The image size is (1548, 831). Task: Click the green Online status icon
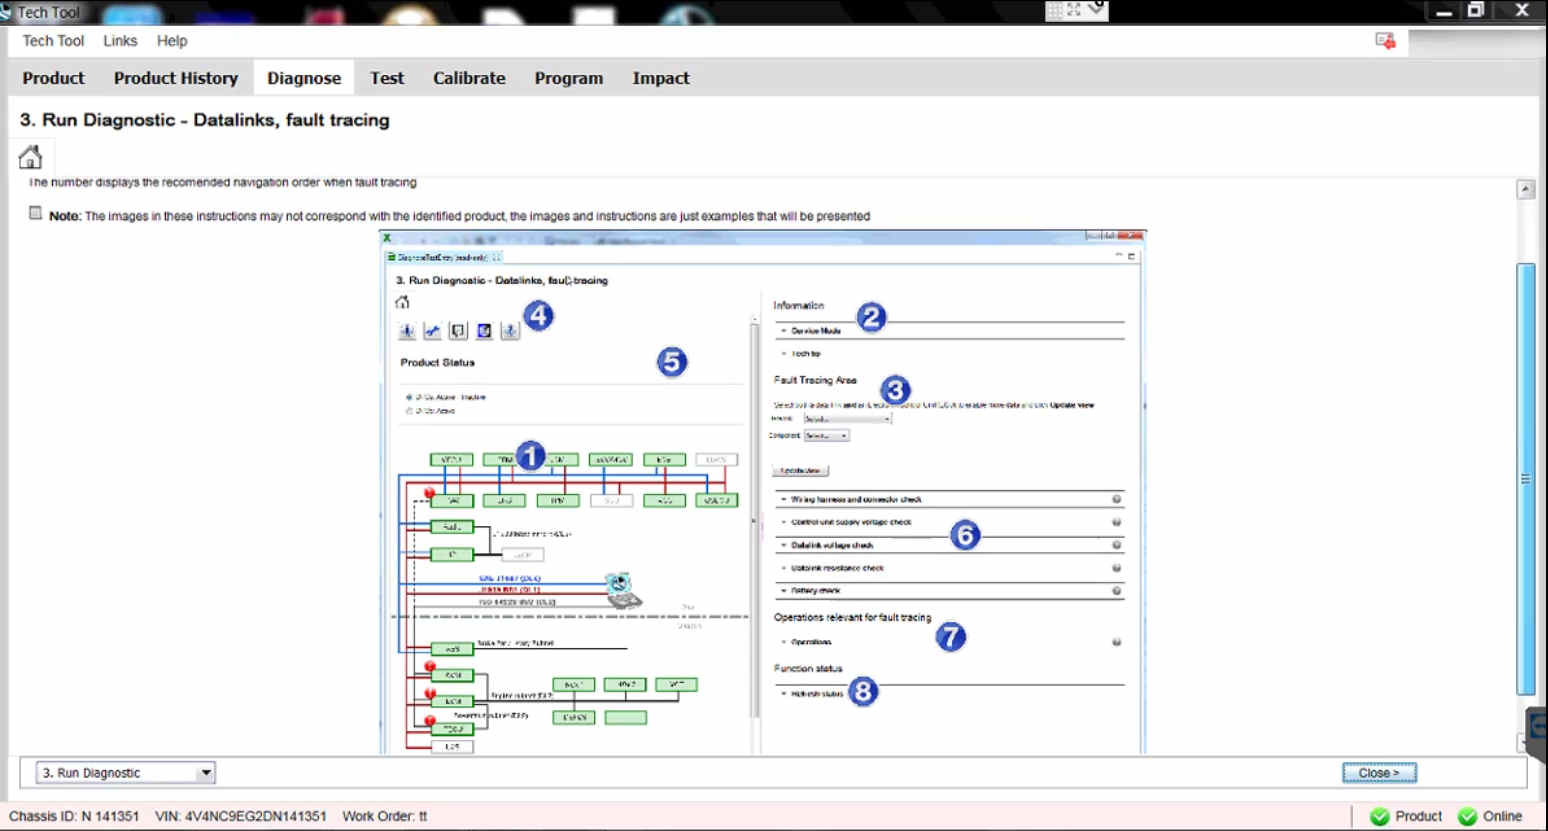[1468, 816]
